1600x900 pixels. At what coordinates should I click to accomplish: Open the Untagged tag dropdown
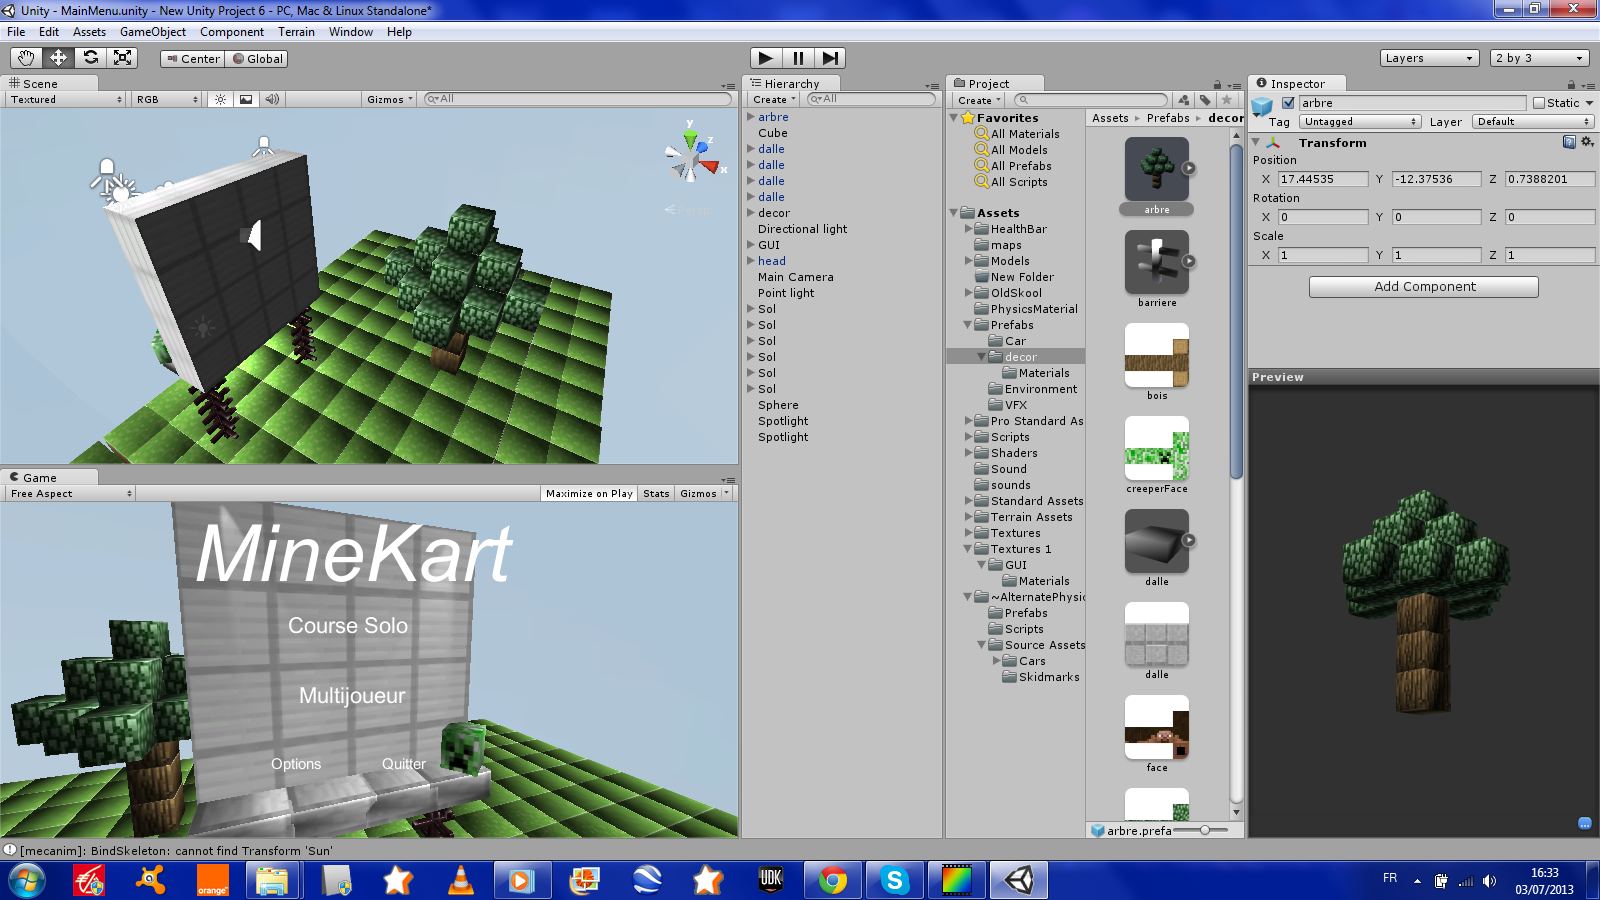pos(1360,122)
